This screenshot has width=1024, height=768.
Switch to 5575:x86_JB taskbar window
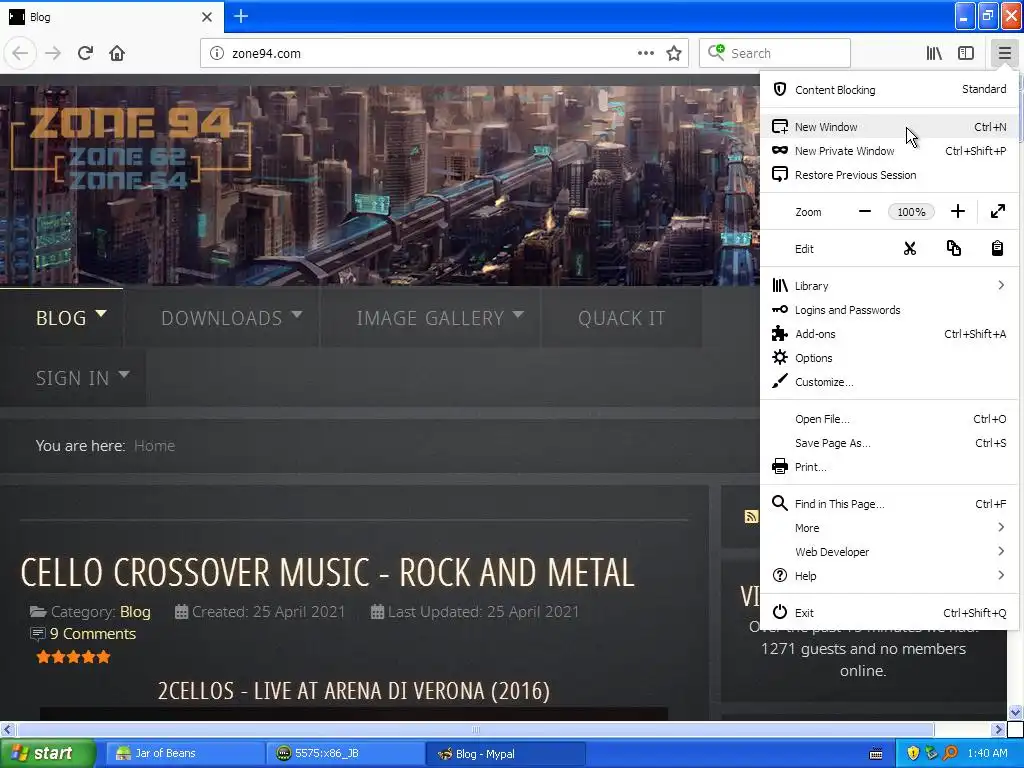click(345, 753)
